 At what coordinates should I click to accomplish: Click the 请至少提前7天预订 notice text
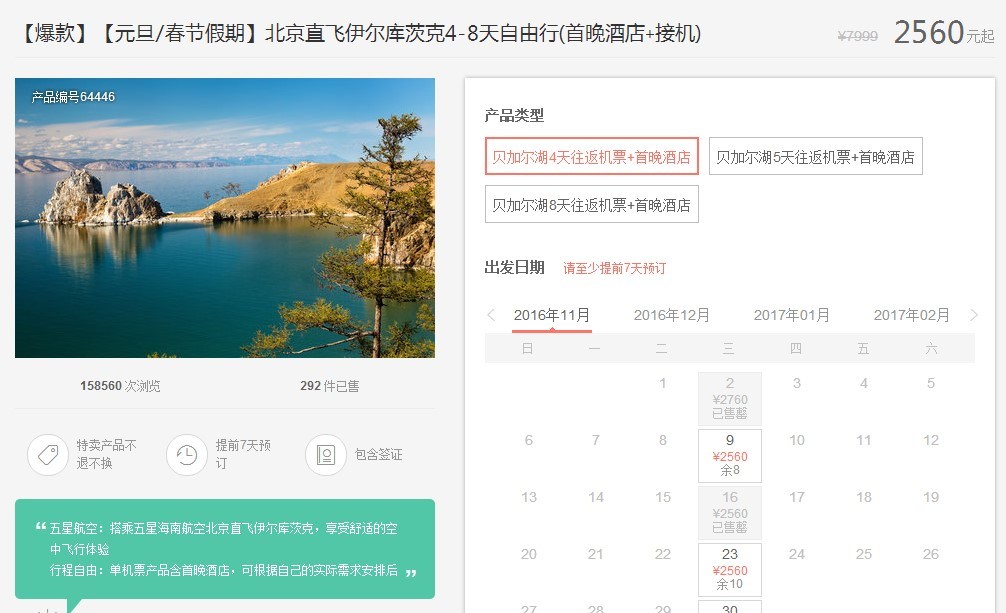(615, 268)
